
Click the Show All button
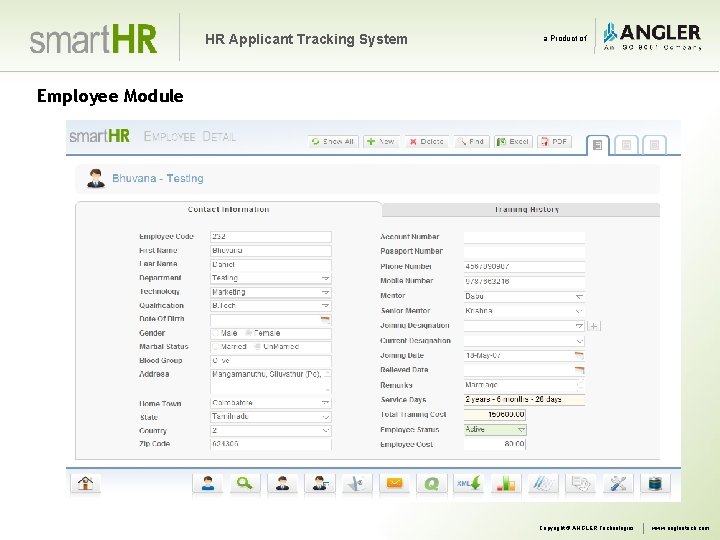point(333,141)
